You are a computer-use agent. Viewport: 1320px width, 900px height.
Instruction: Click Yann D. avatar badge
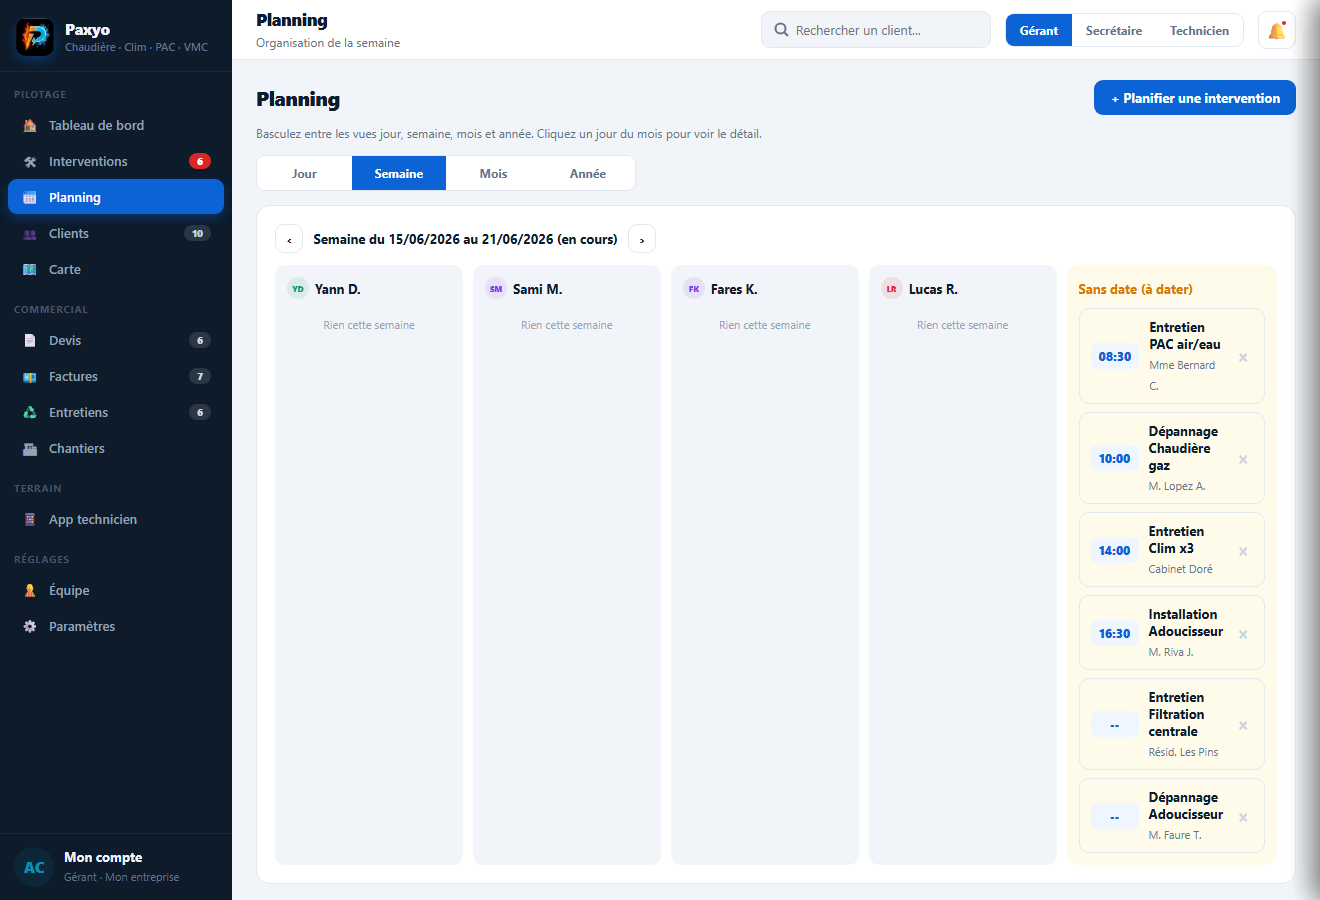point(297,288)
